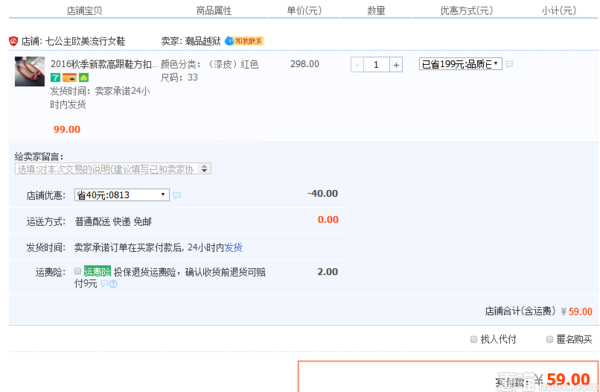Click the unit price 298.00
This screenshot has height=392, width=600.
[305, 64]
